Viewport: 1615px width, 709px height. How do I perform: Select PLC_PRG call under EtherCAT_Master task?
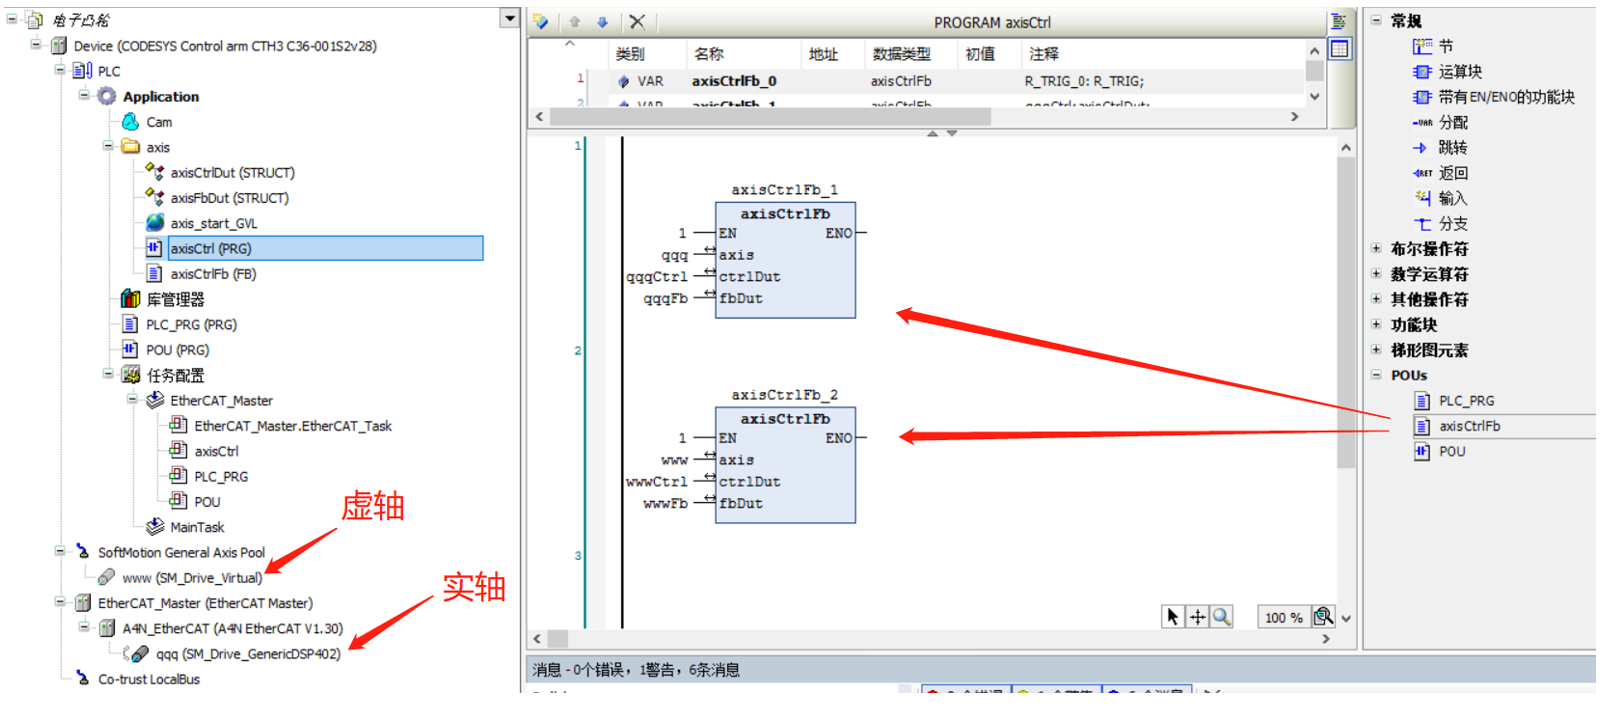pyautogui.click(x=221, y=477)
